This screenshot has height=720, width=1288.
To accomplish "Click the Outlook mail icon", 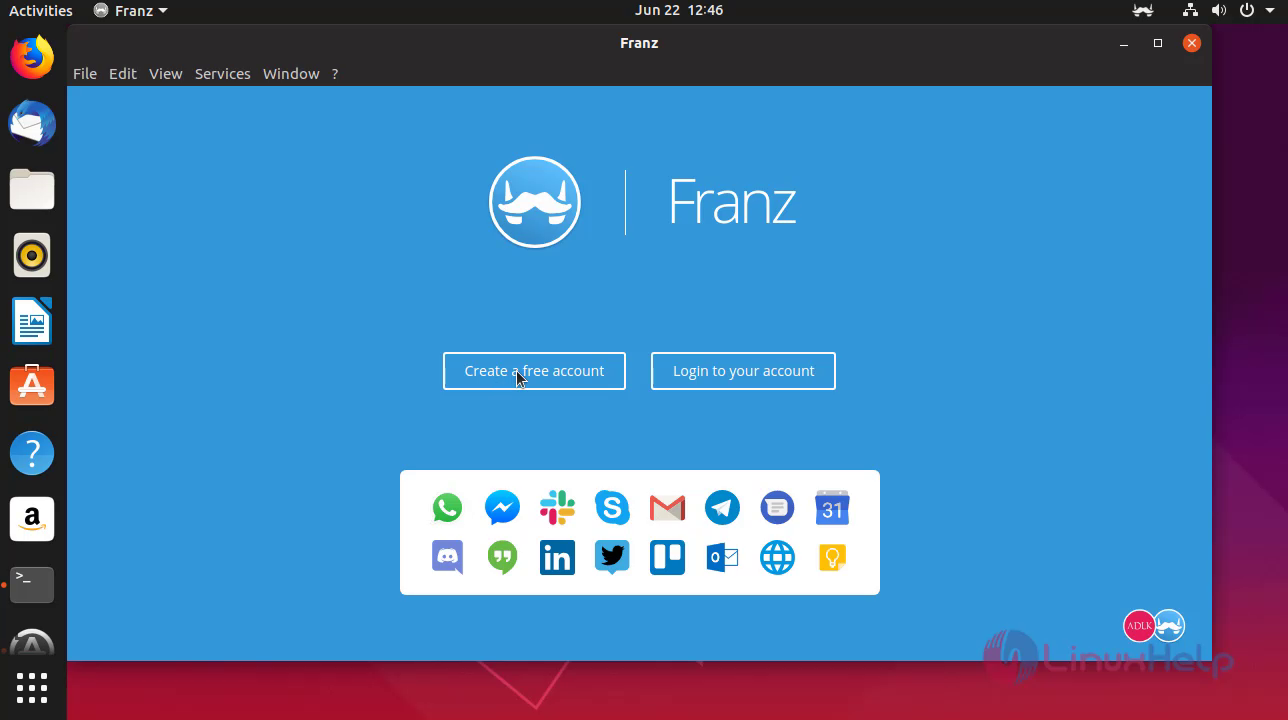I will [x=722, y=558].
